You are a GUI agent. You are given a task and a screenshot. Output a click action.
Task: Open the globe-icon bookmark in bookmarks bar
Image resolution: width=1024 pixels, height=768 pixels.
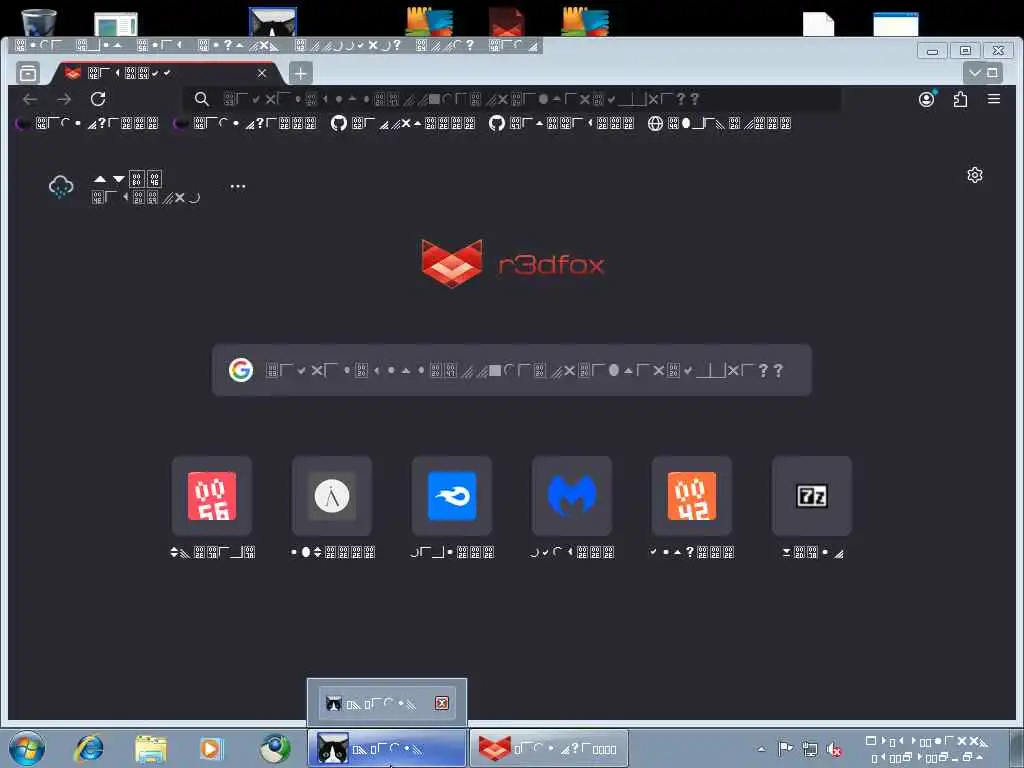pyautogui.click(x=720, y=123)
